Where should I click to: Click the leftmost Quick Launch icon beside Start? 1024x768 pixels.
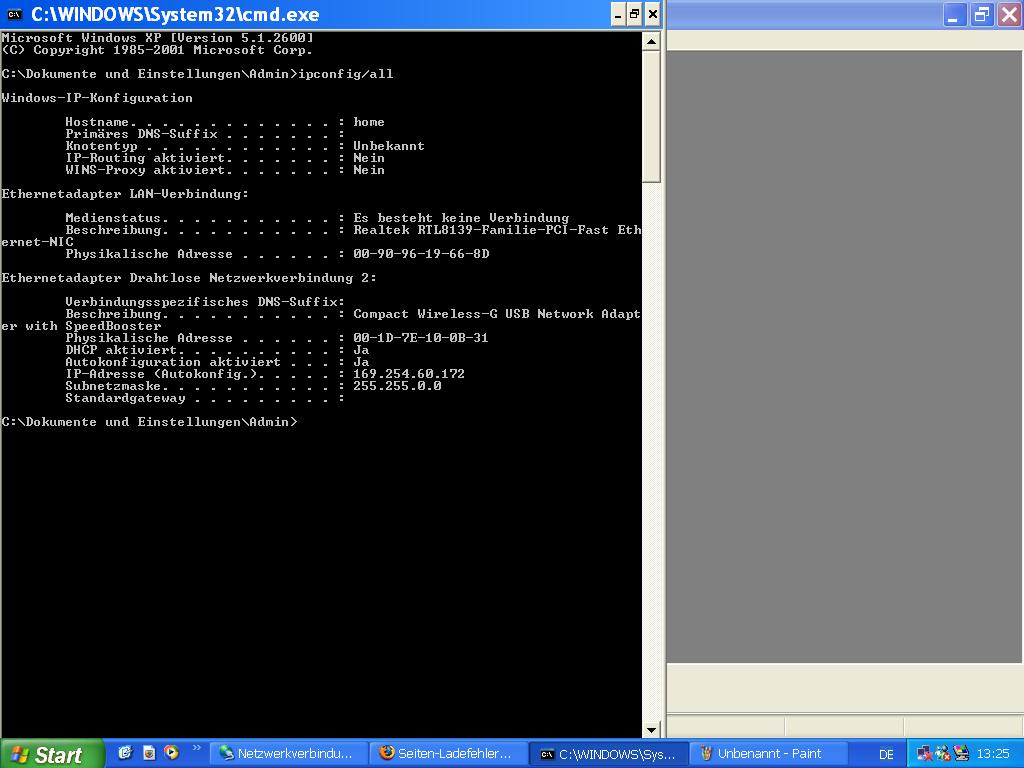coord(125,753)
